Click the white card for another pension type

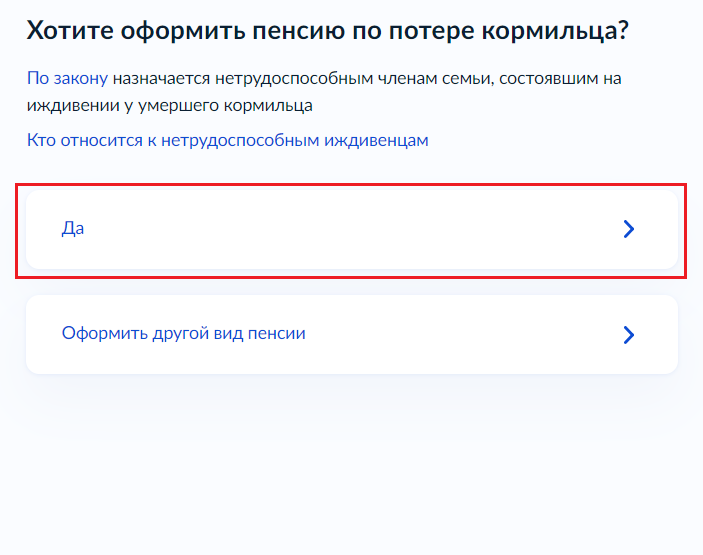click(x=351, y=334)
